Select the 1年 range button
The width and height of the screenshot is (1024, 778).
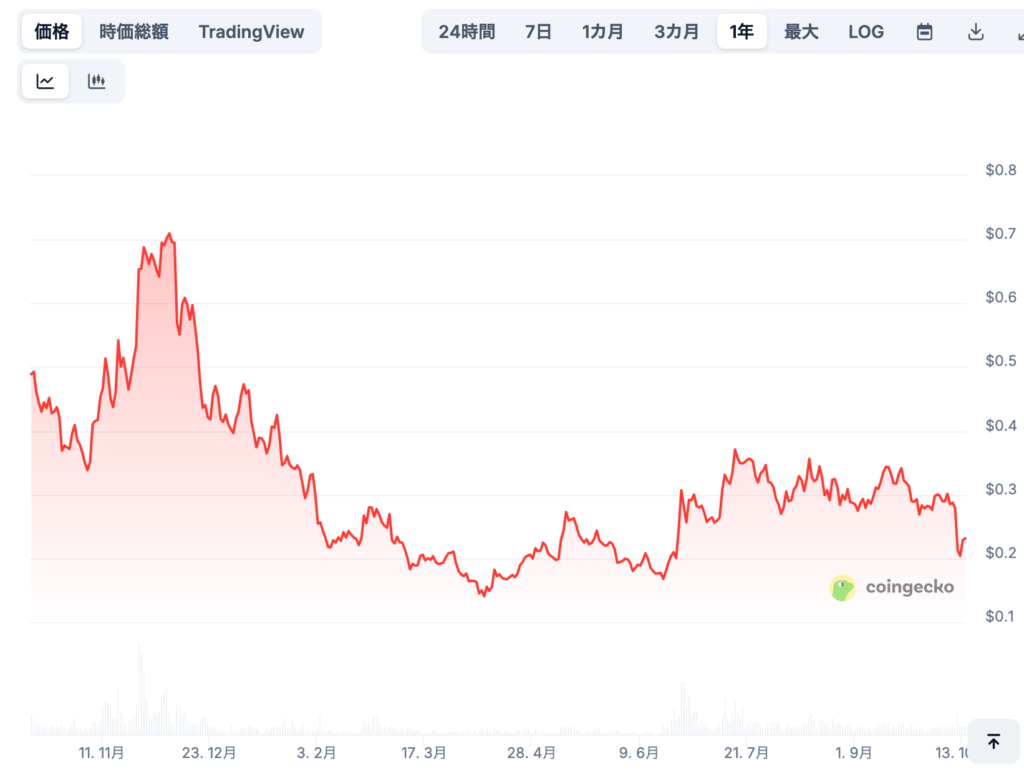[742, 32]
